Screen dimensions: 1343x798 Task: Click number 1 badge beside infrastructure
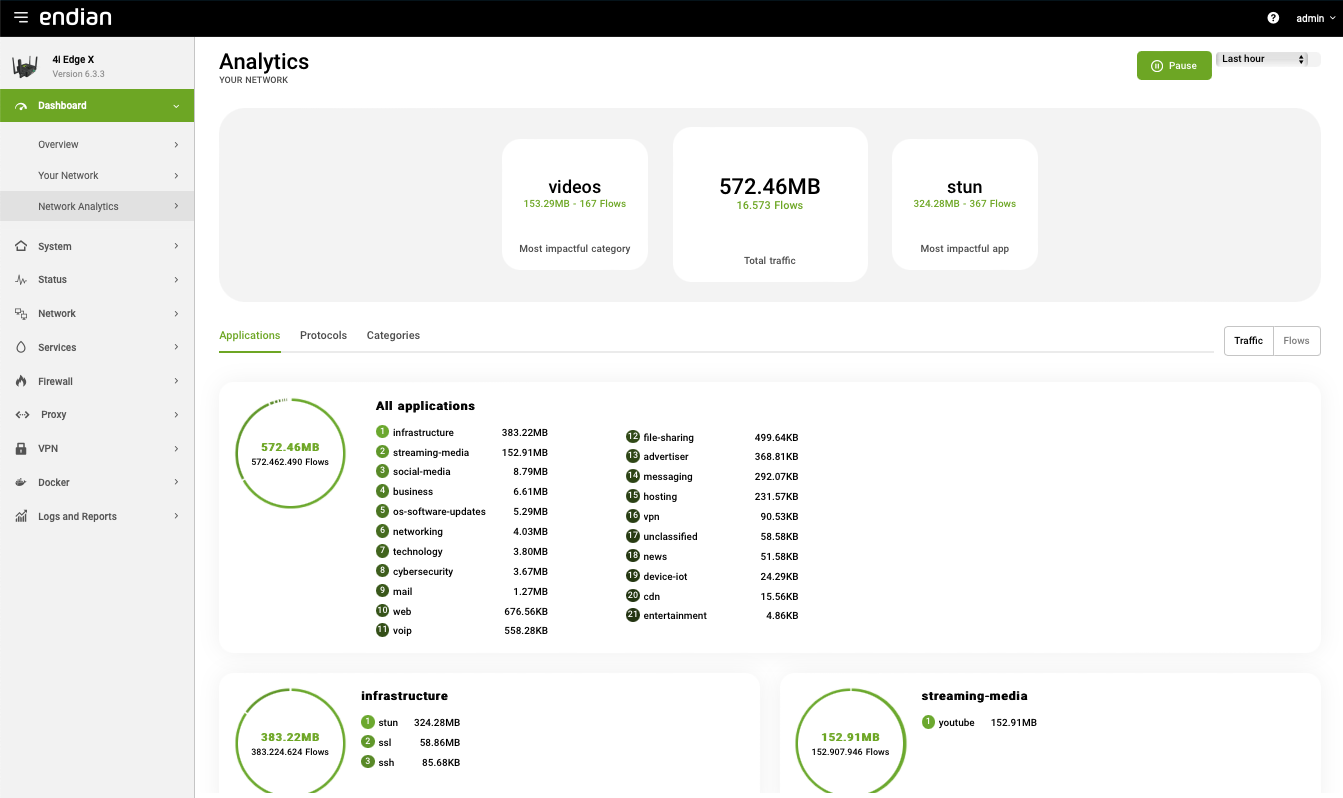(x=382, y=432)
